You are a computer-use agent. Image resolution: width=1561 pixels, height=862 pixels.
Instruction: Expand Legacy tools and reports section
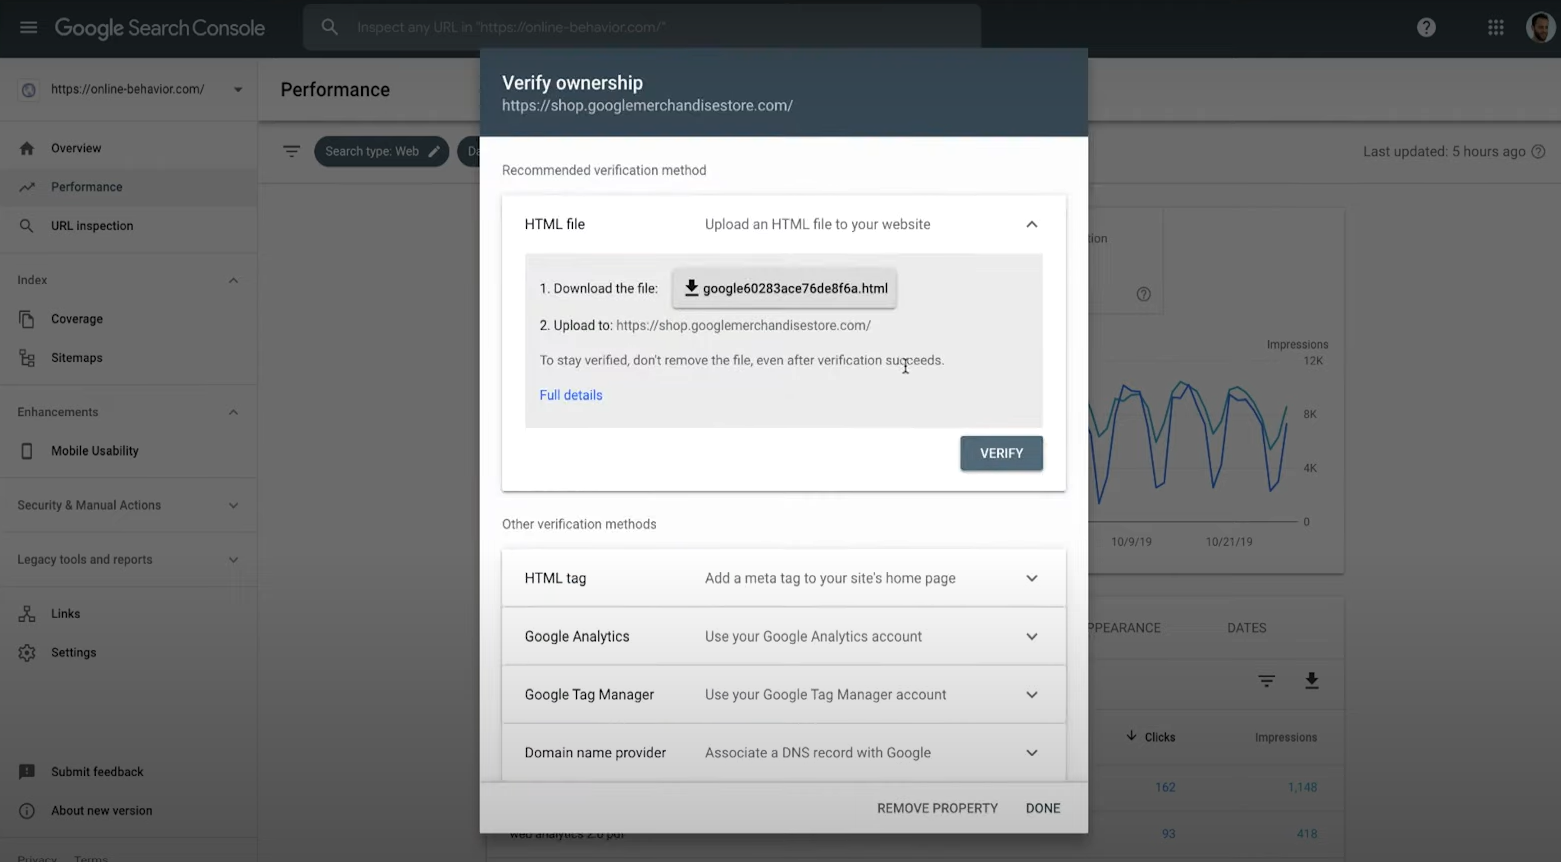click(x=233, y=560)
